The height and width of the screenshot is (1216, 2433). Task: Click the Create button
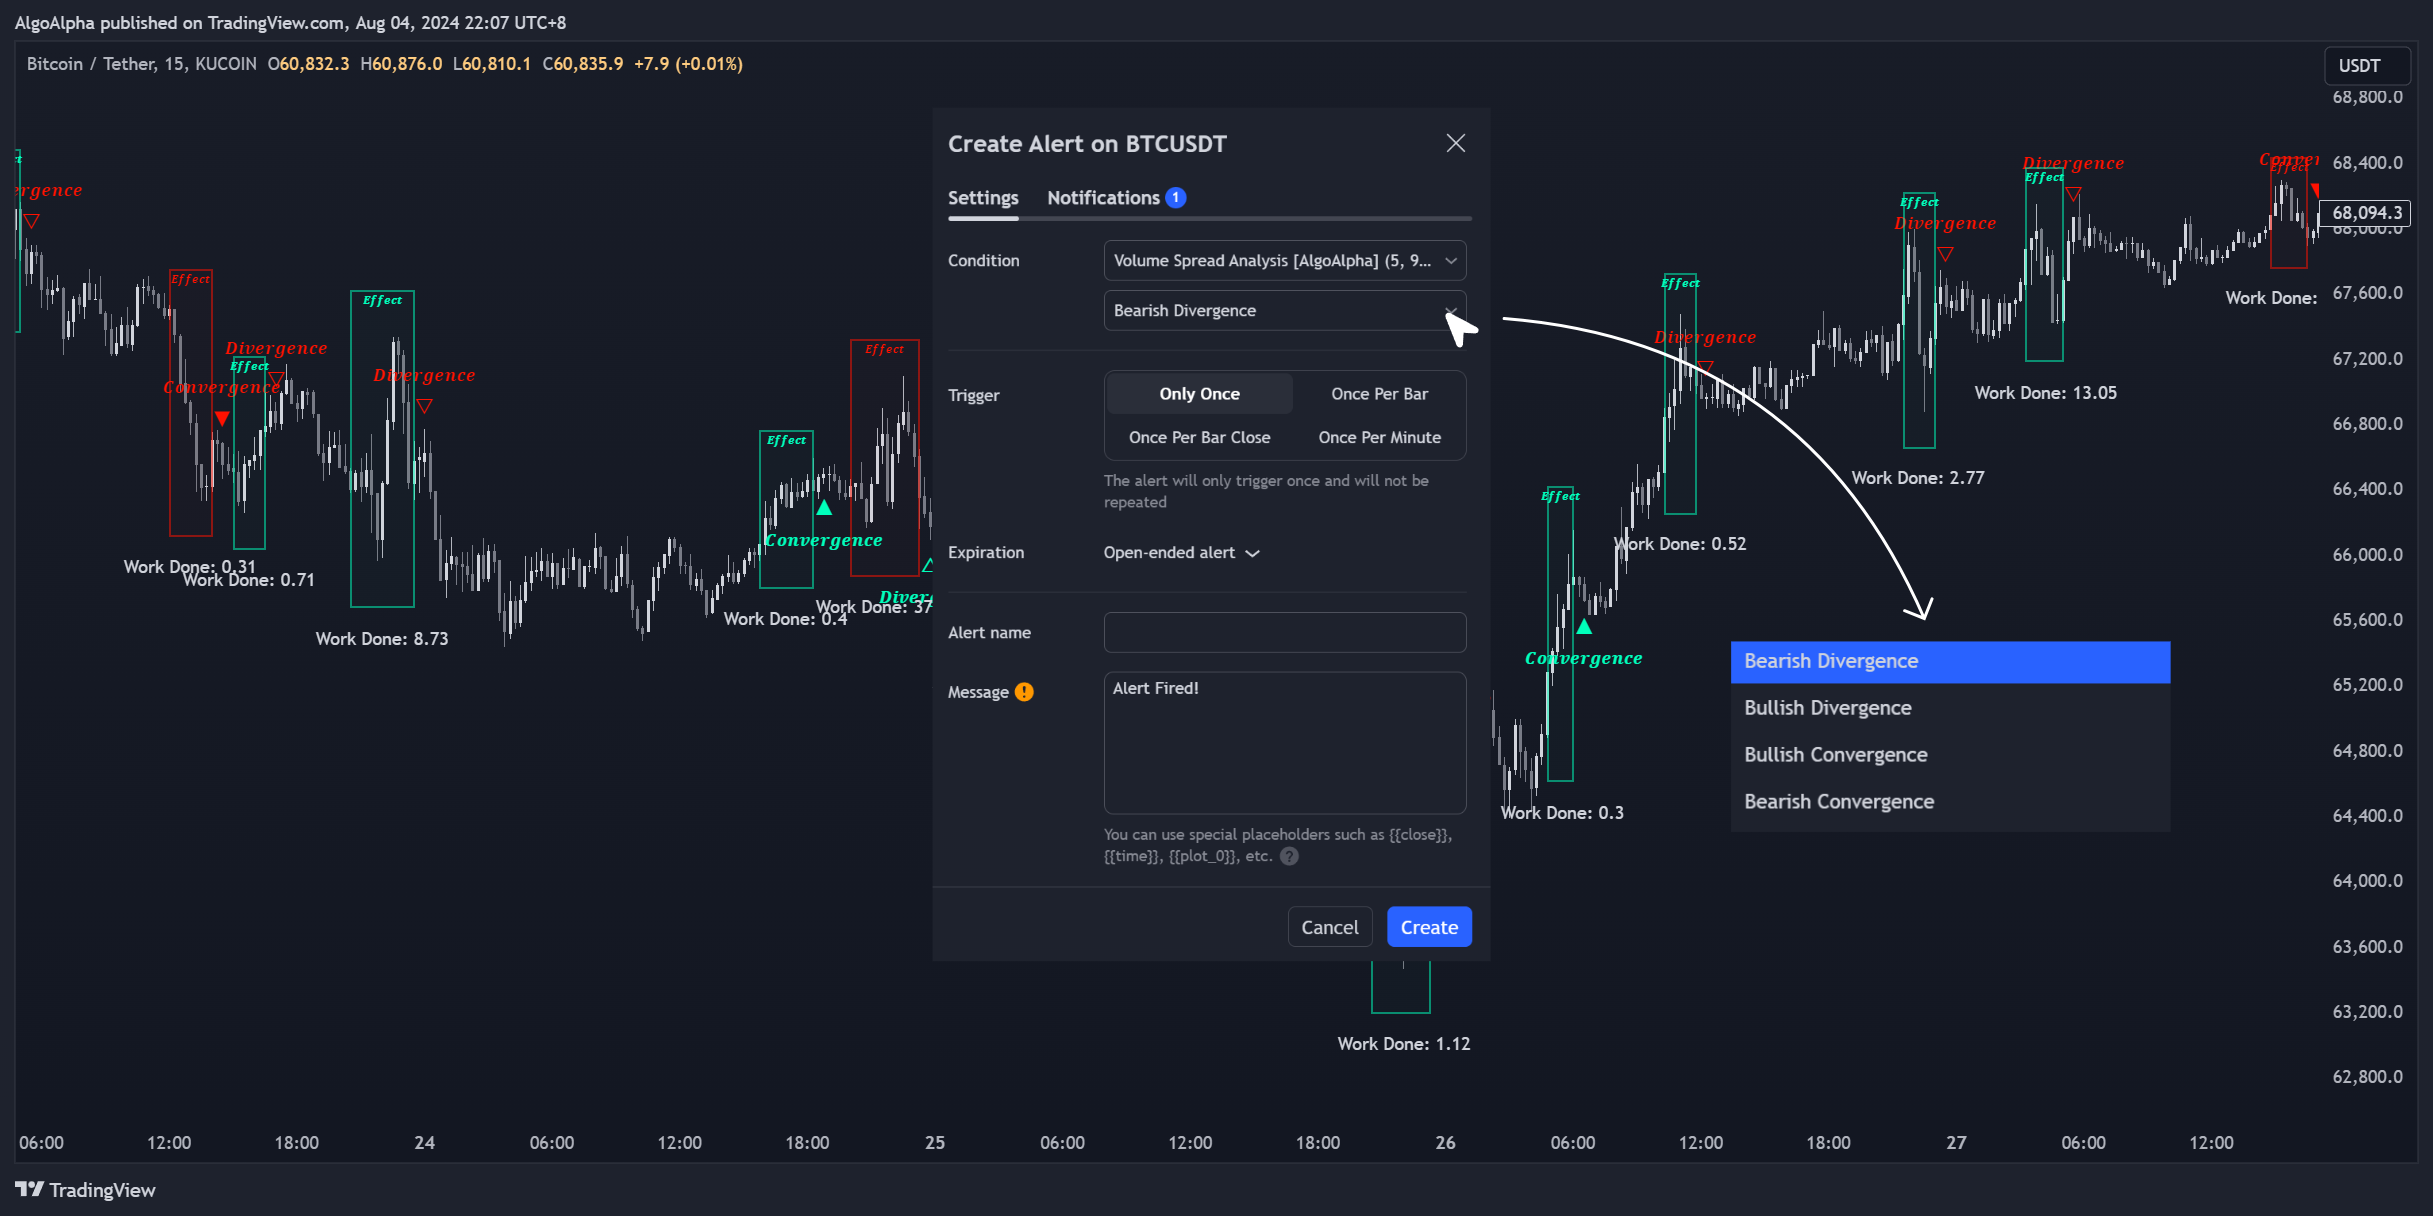pos(1429,927)
